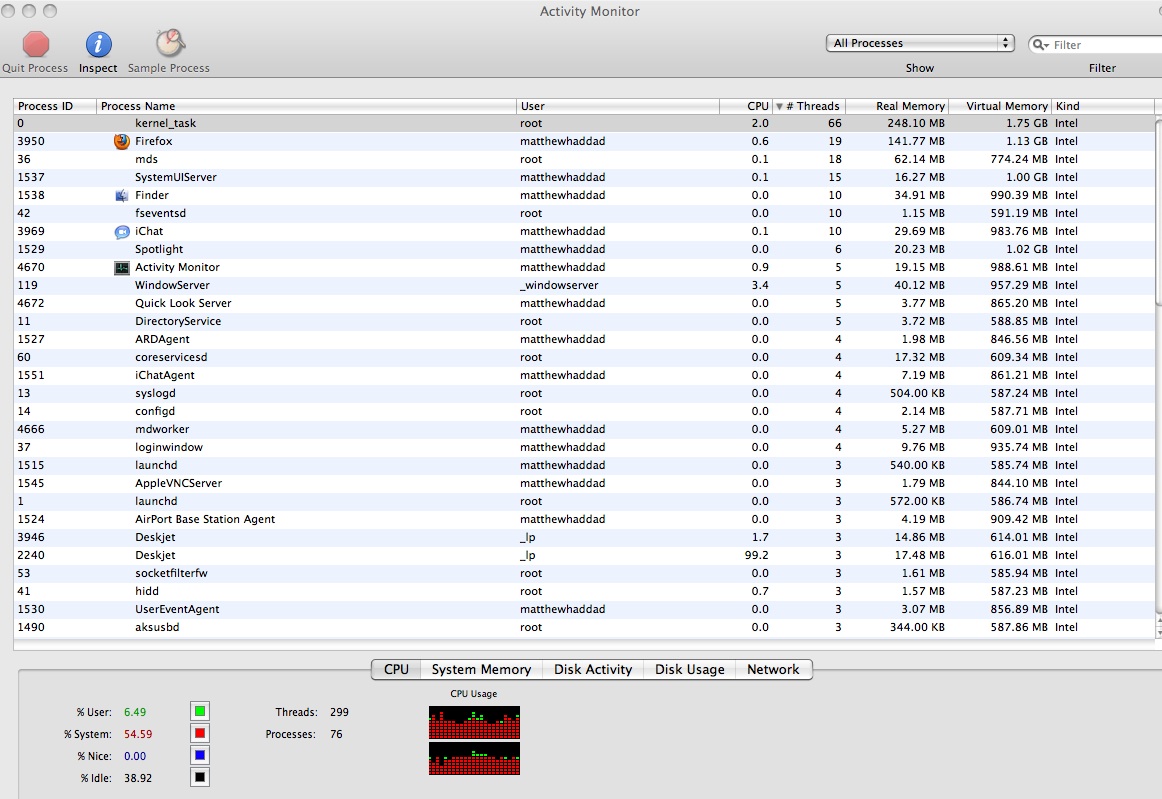This screenshot has width=1162, height=799.
Task: Select launchd process with ID 1
Action: tap(584, 502)
